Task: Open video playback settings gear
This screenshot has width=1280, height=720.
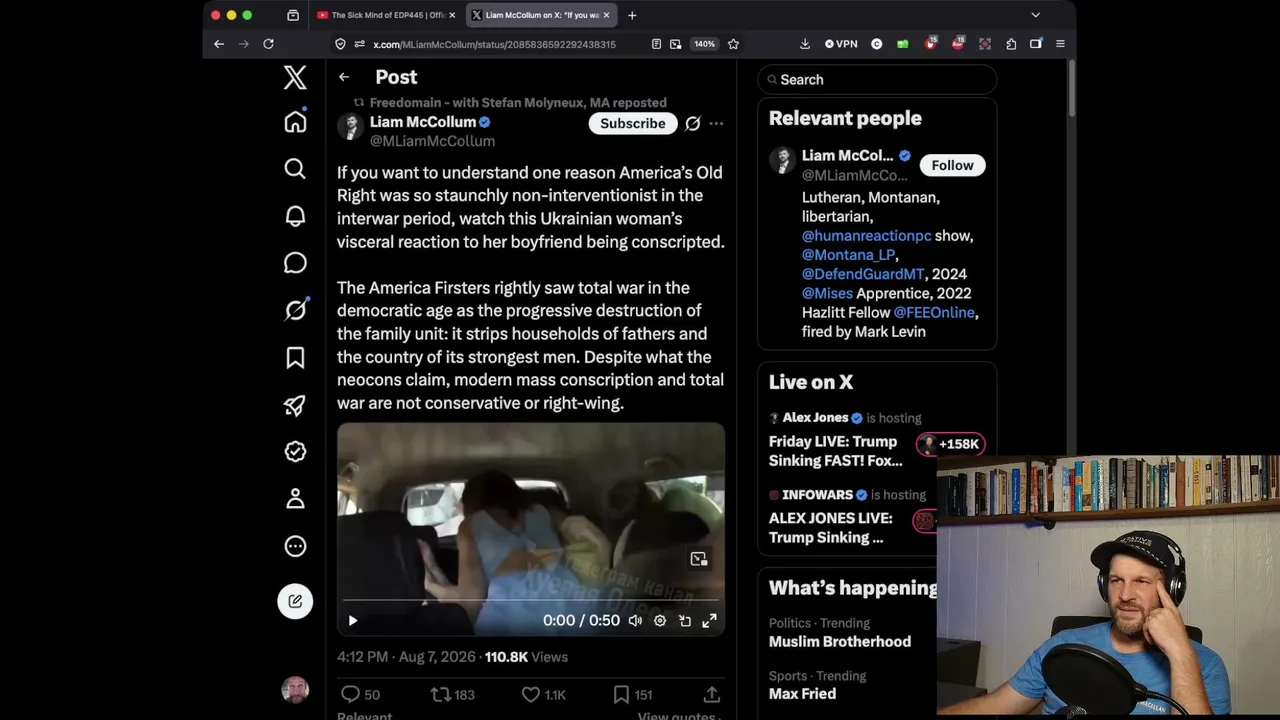Action: click(660, 621)
